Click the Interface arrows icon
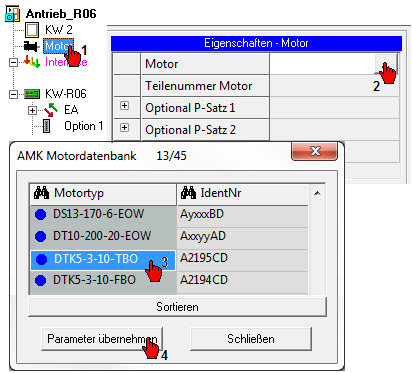This screenshot has width=412, height=373. (x=32, y=61)
